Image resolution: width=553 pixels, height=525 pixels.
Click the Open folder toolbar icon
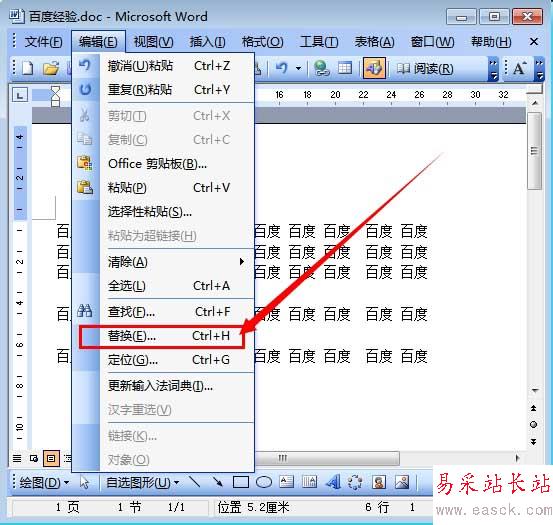(51, 68)
